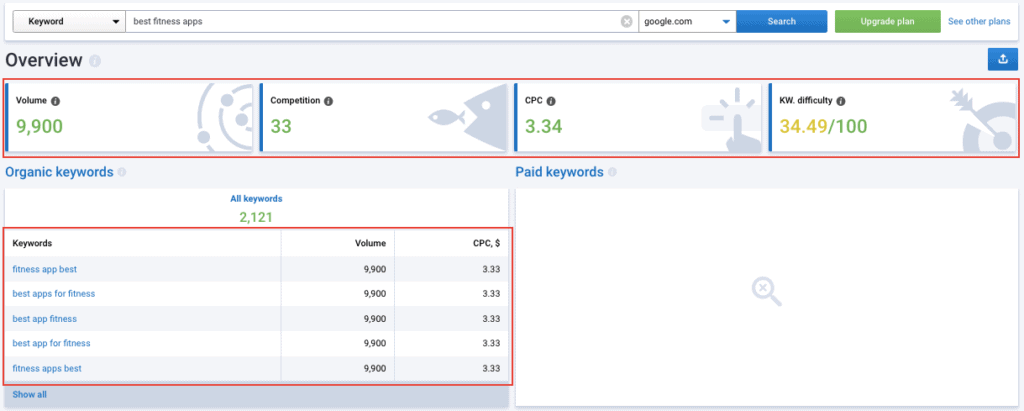Click the Organic keywords info icon
Viewport: 1024px width, 411px height.
coord(122,172)
